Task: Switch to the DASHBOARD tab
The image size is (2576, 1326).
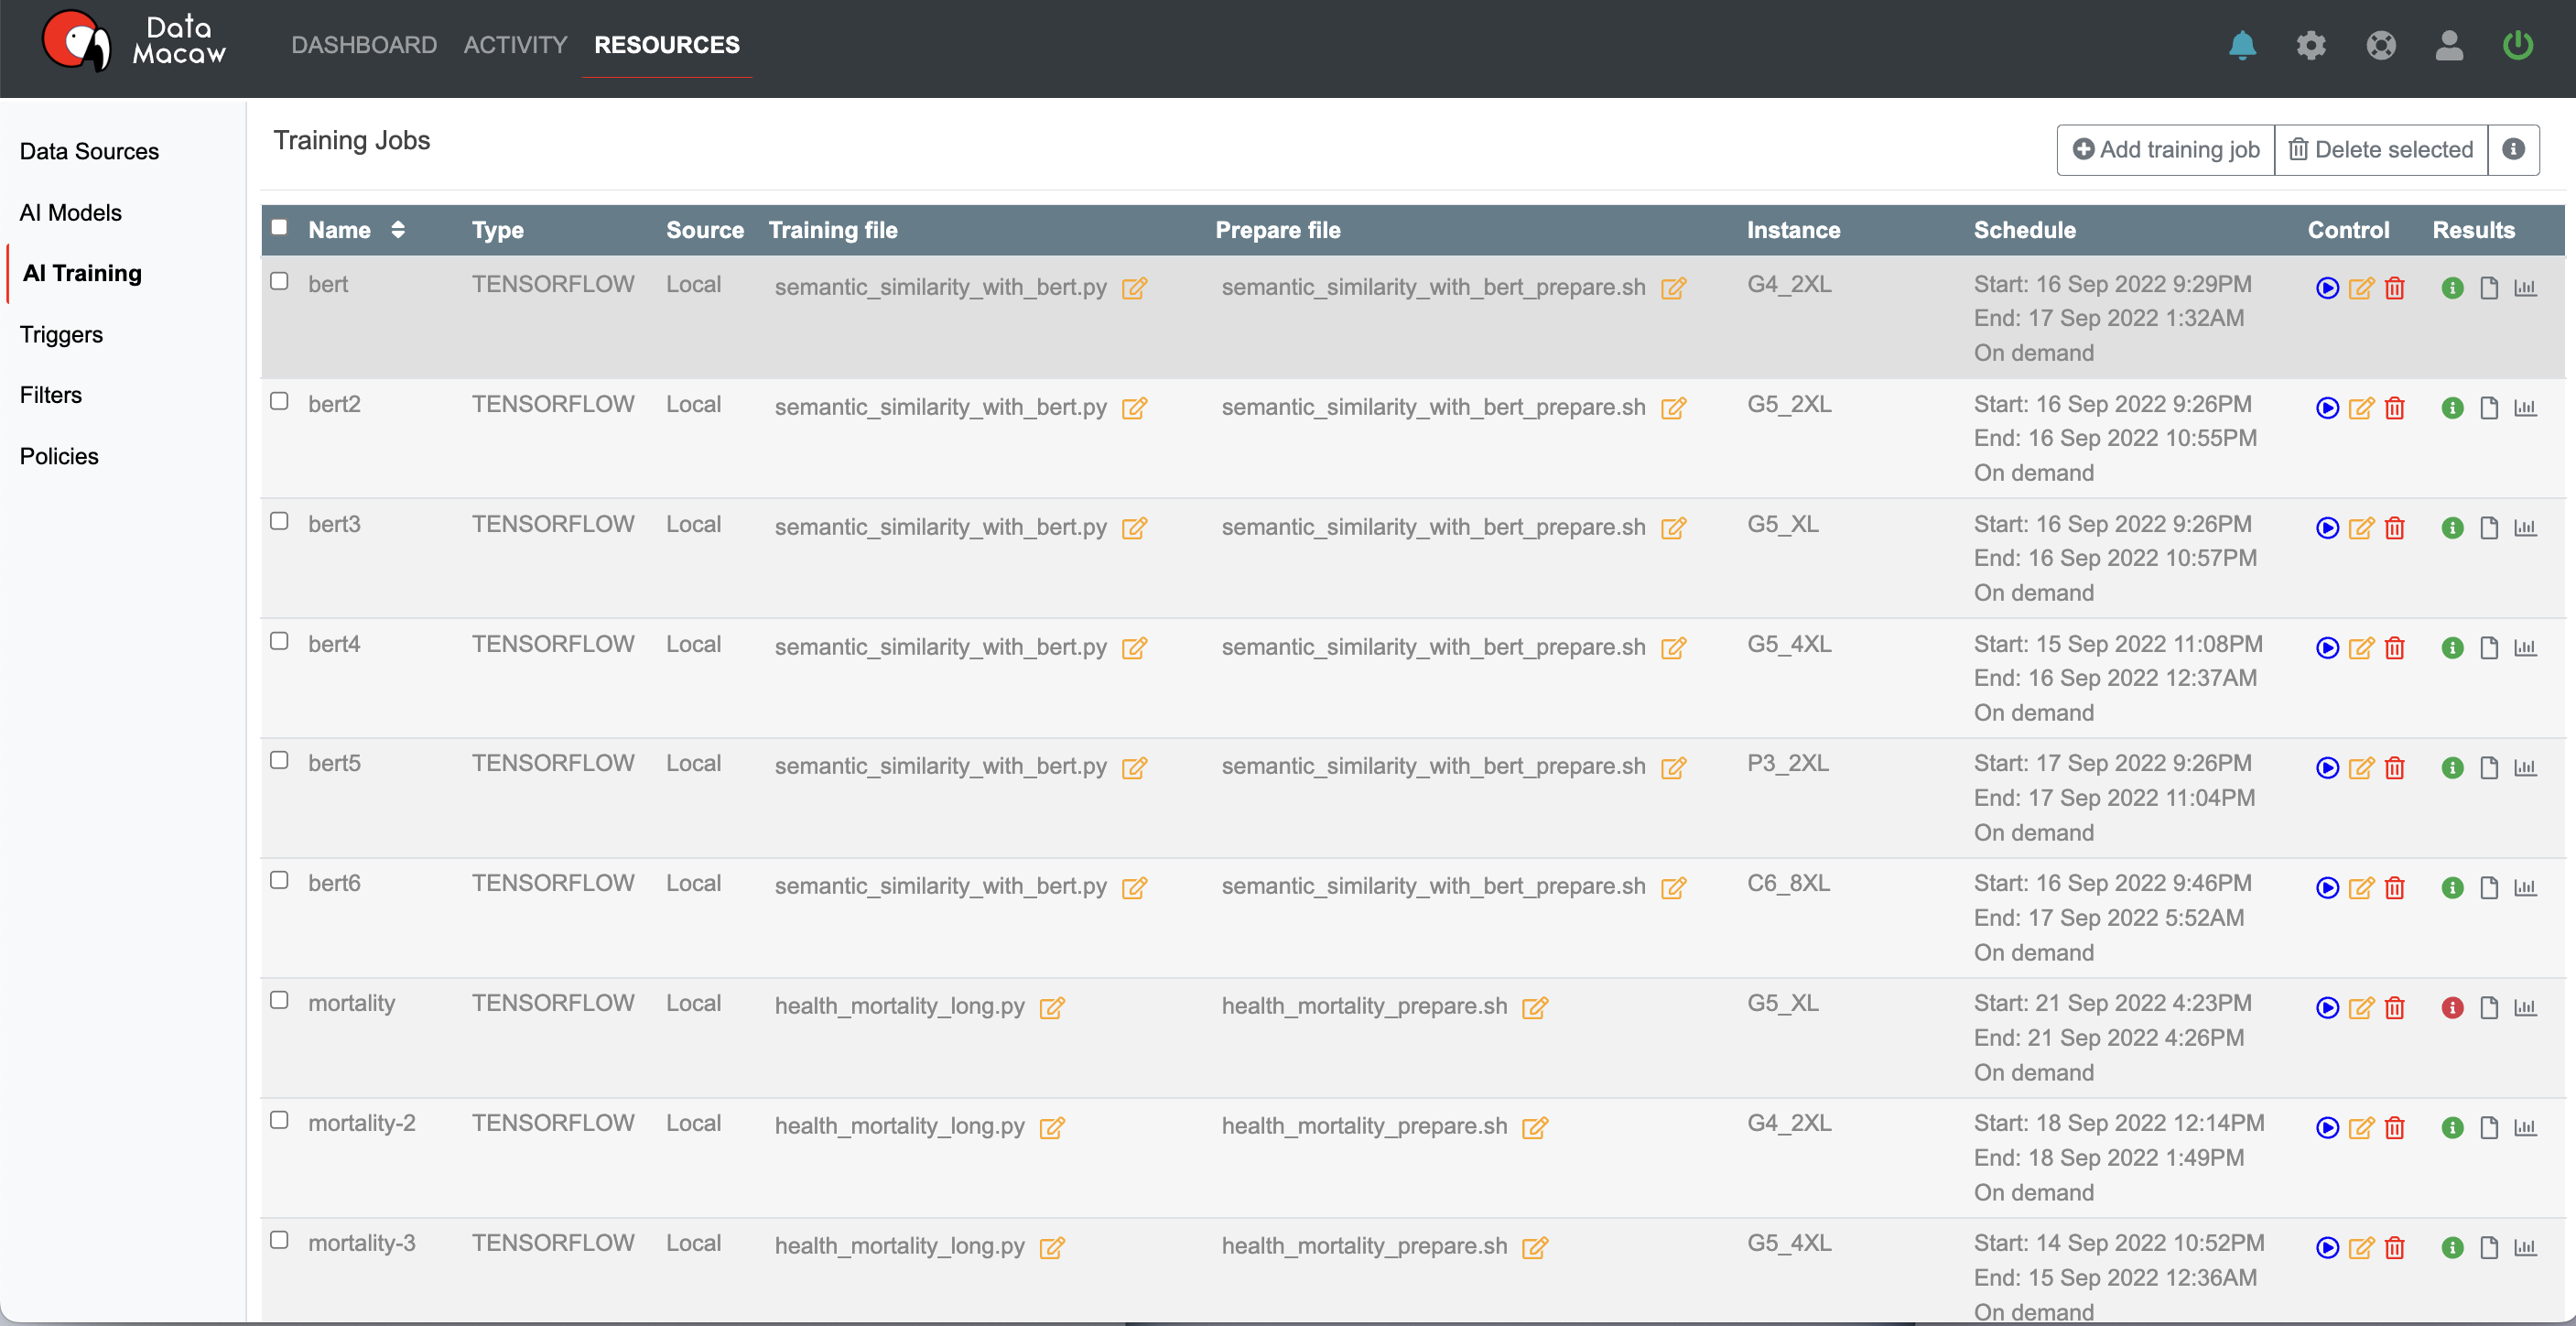Action: pyautogui.click(x=364, y=45)
